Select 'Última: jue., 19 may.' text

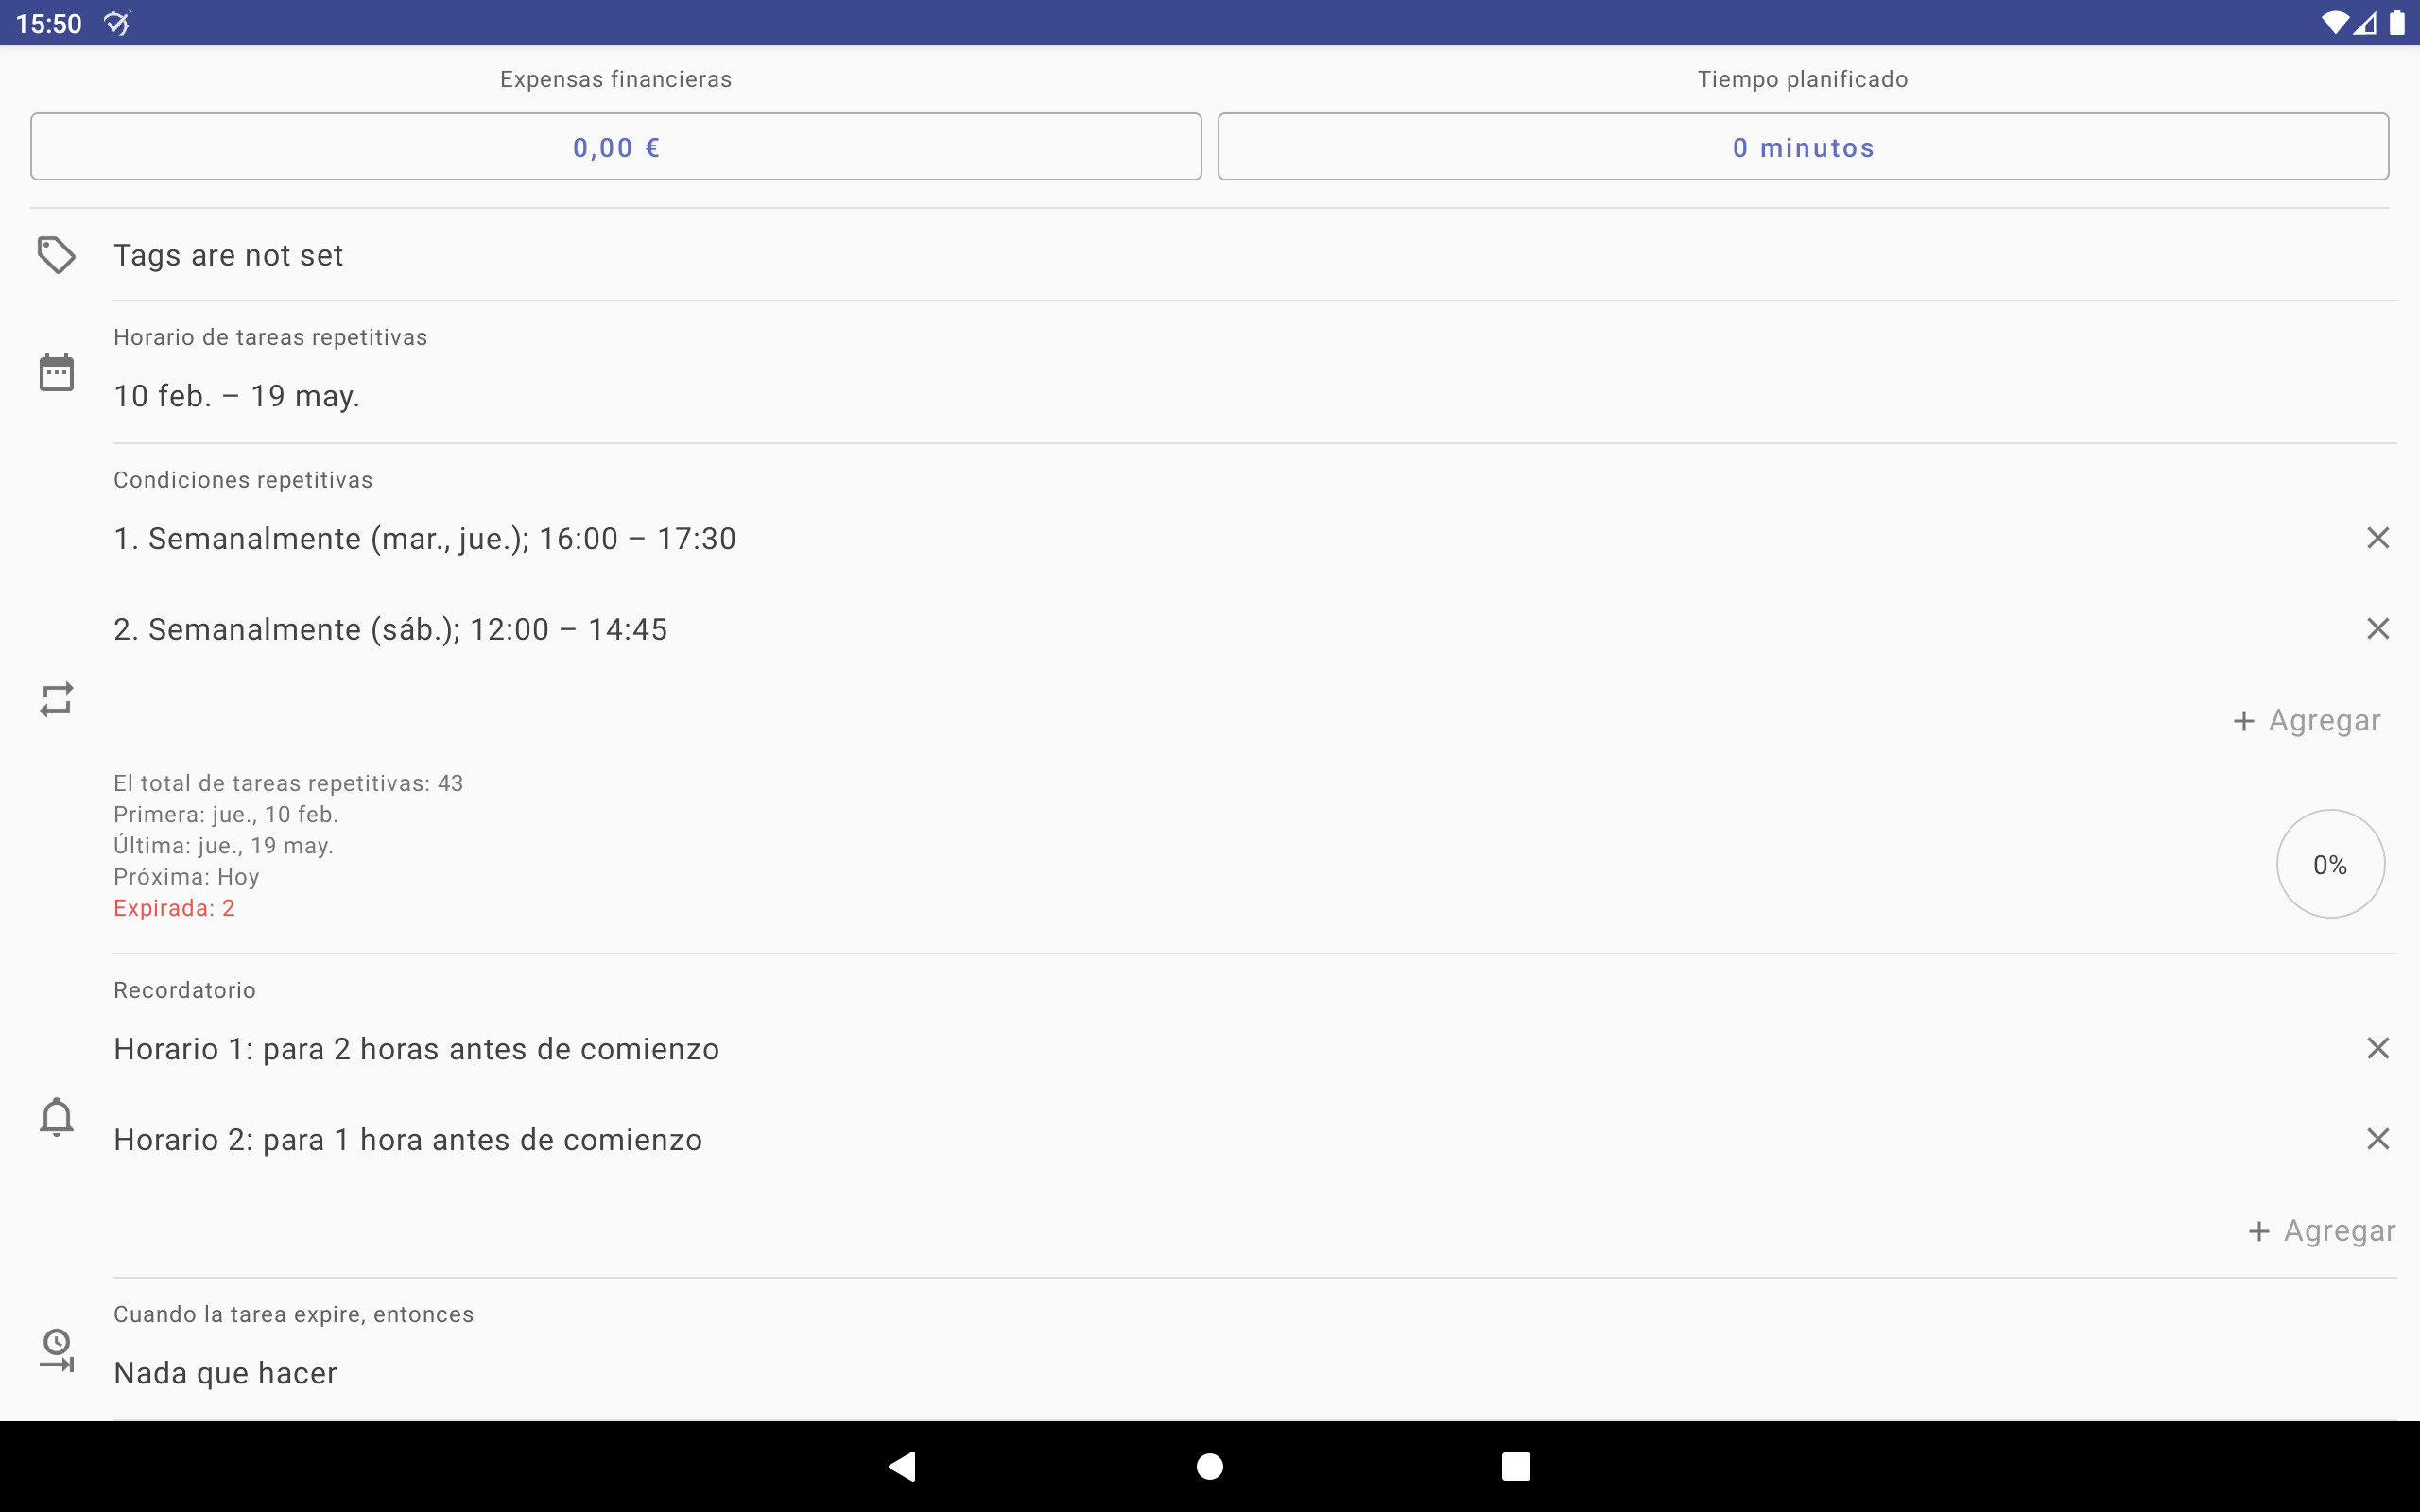(223, 845)
